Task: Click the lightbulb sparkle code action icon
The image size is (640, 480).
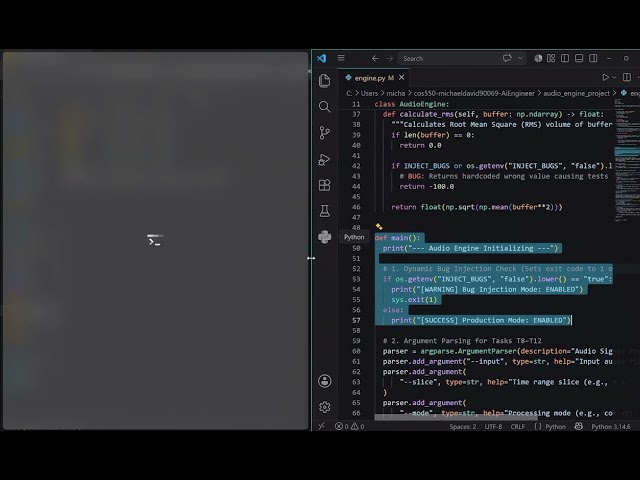Action: click(x=379, y=227)
